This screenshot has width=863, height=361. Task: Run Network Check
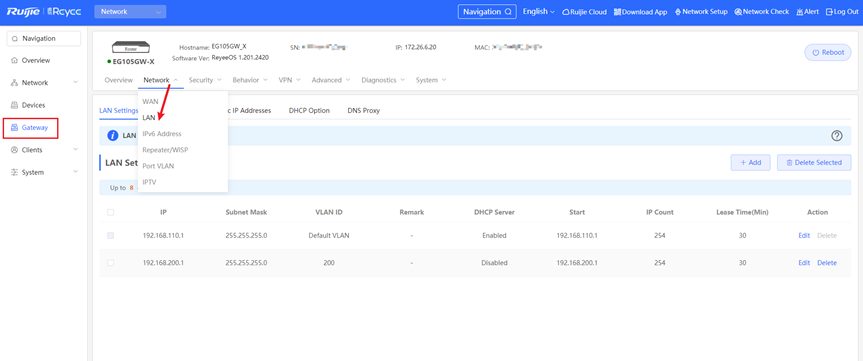click(x=761, y=12)
